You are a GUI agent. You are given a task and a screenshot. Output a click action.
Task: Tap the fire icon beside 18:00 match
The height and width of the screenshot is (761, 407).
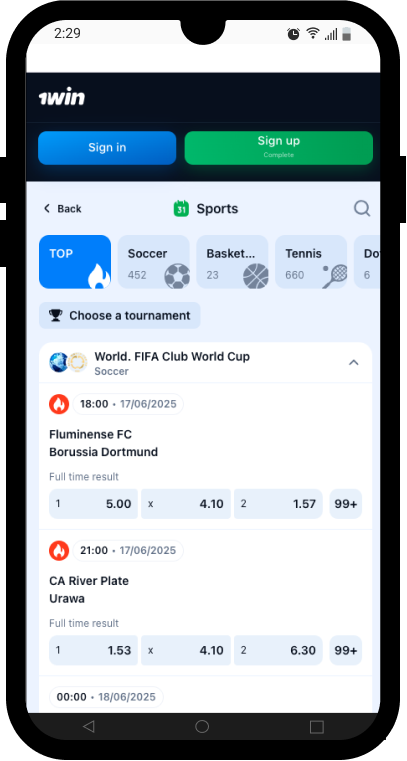pos(59,404)
